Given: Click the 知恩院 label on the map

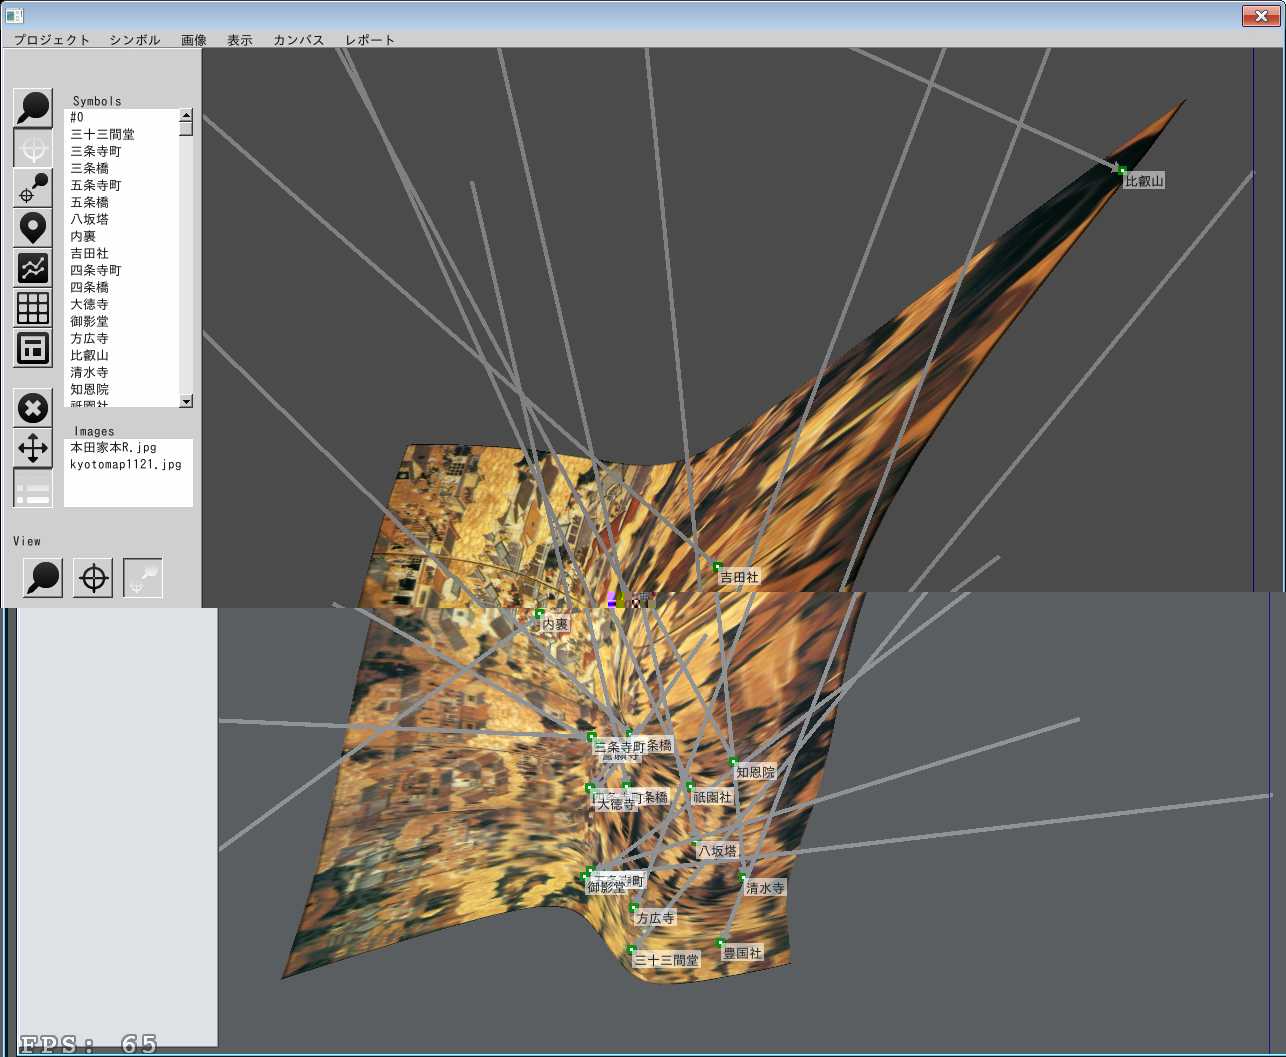Looking at the screenshot, I should point(755,772).
